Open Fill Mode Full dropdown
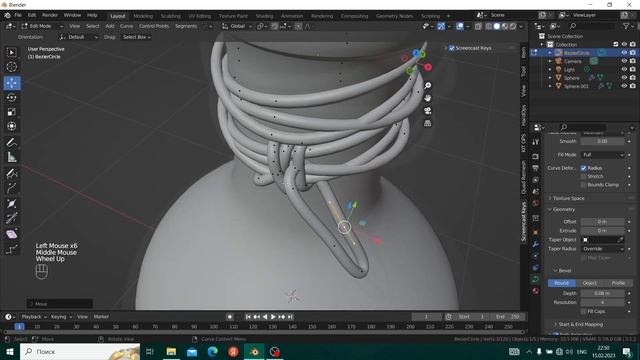Viewport: 640px width, 360px height. [x=602, y=155]
